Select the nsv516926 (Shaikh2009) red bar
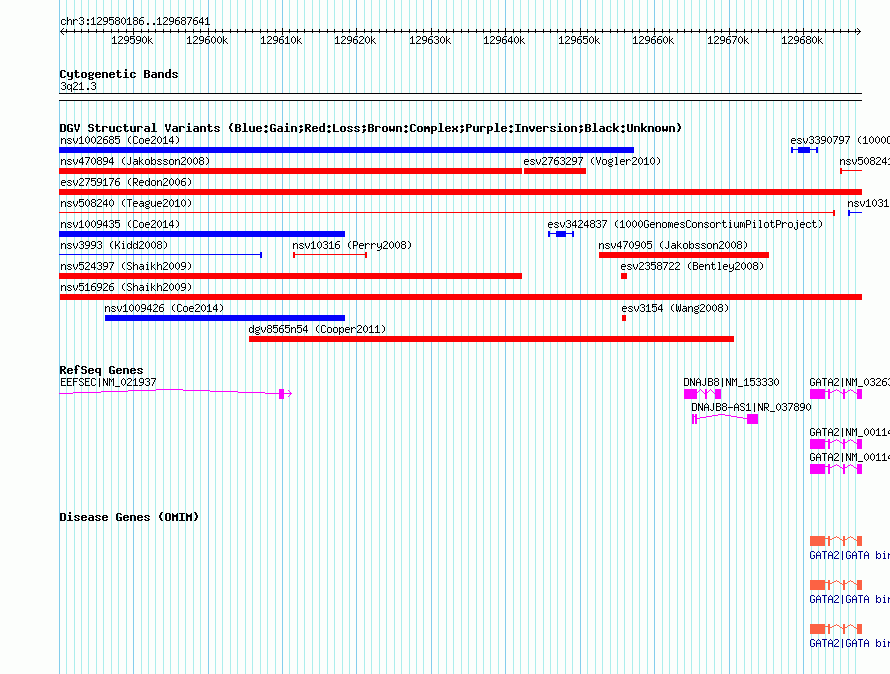890x674 pixels. (460, 297)
